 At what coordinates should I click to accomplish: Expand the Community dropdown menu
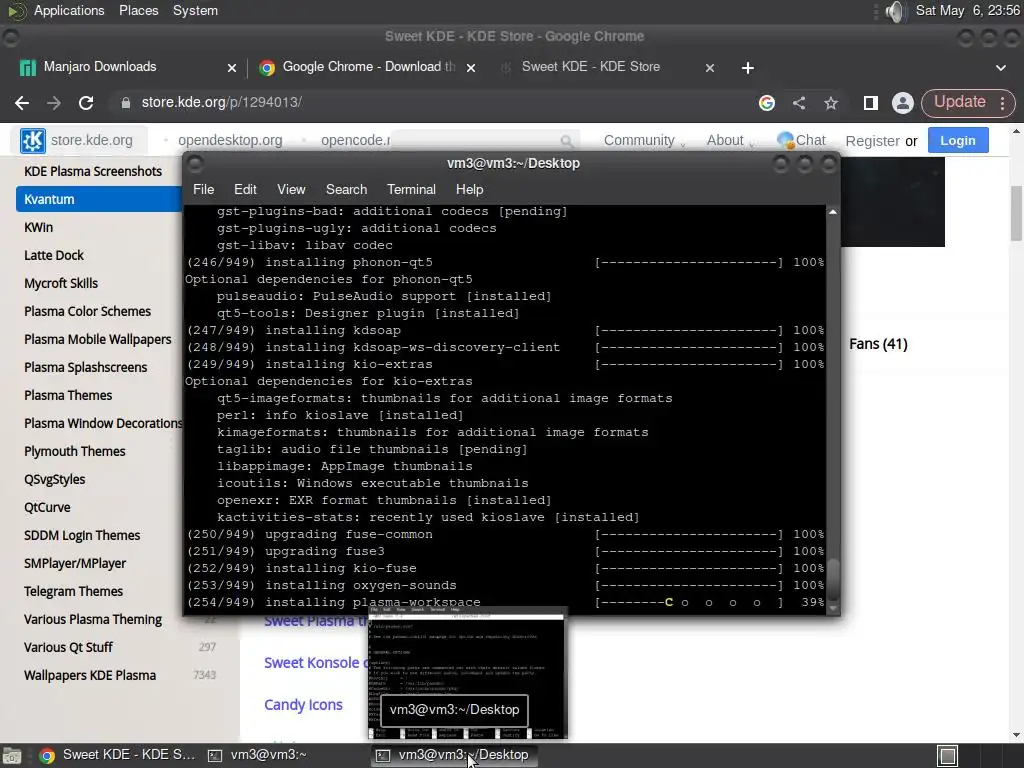[645, 140]
